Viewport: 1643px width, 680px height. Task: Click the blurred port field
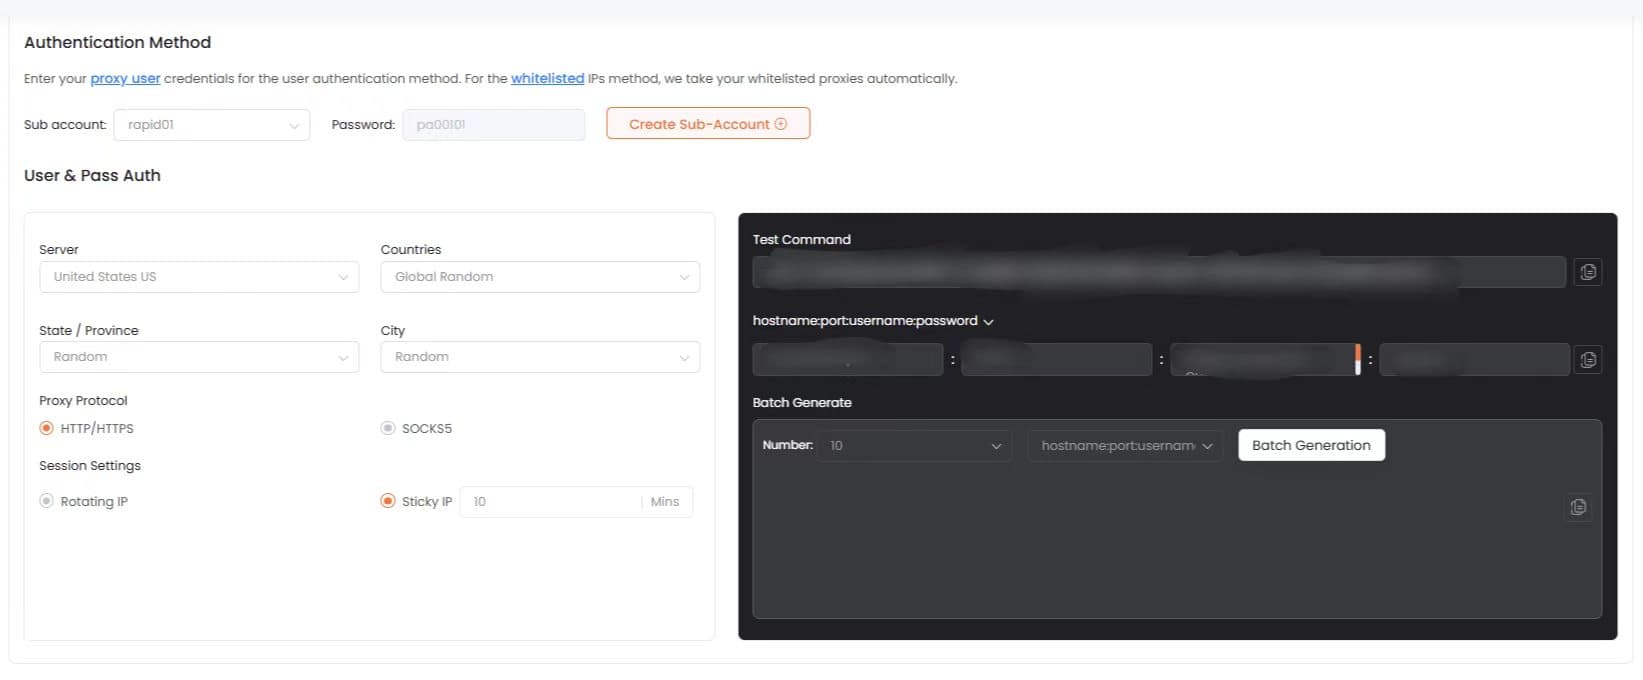pos(1056,360)
